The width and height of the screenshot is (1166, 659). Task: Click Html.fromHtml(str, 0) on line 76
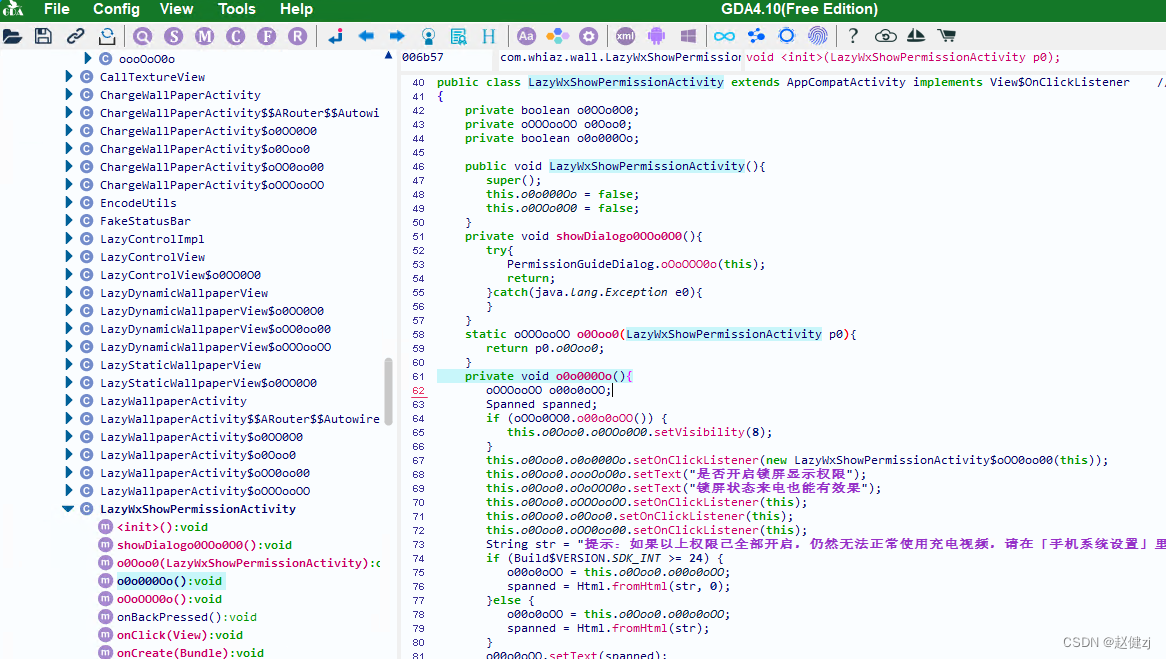(654, 586)
